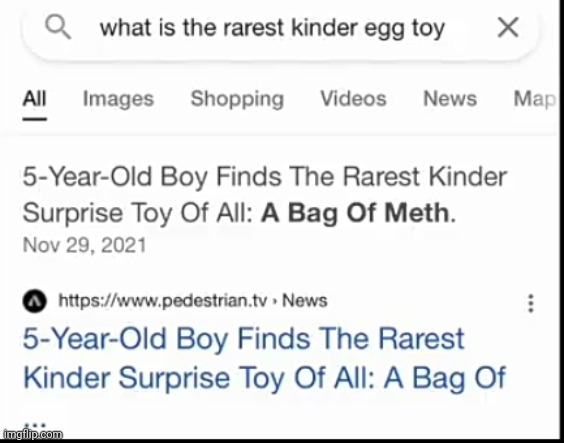Open the Maps tab
Image resolution: width=564 pixels, height=443 pixels.
(535, 99)
